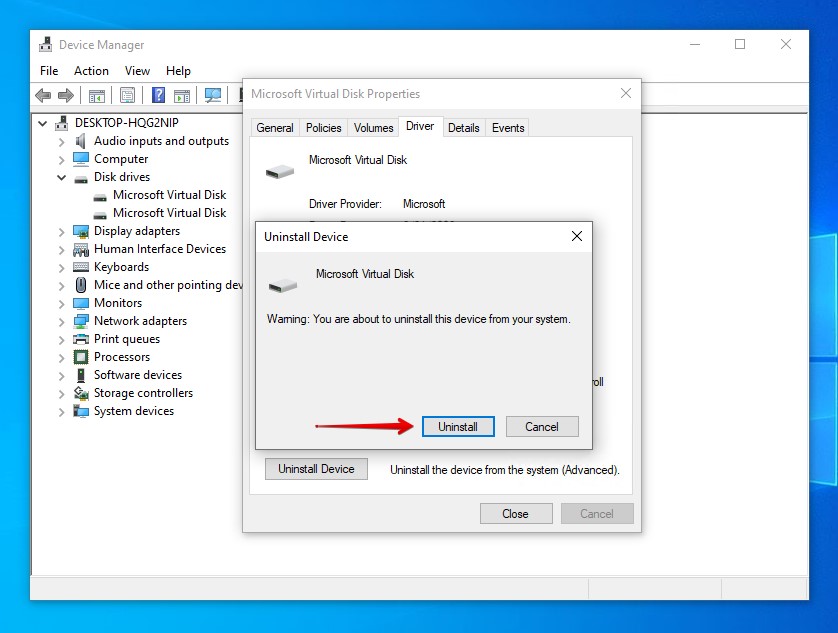838x633 pixels.
Task: Click the Software devices category icon
Action: (x=81, y=375)
